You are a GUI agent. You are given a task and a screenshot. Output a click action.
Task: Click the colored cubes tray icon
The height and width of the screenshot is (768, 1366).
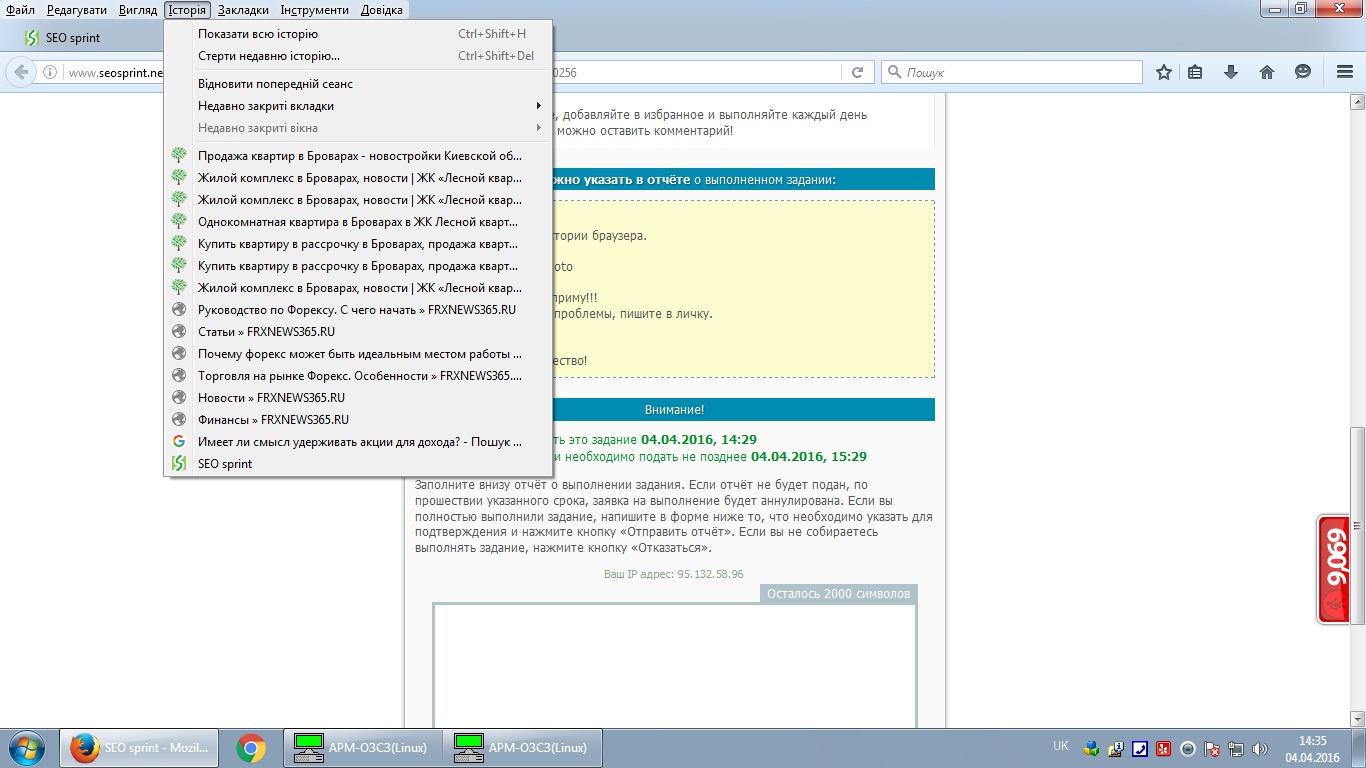tap(1092, 748)
